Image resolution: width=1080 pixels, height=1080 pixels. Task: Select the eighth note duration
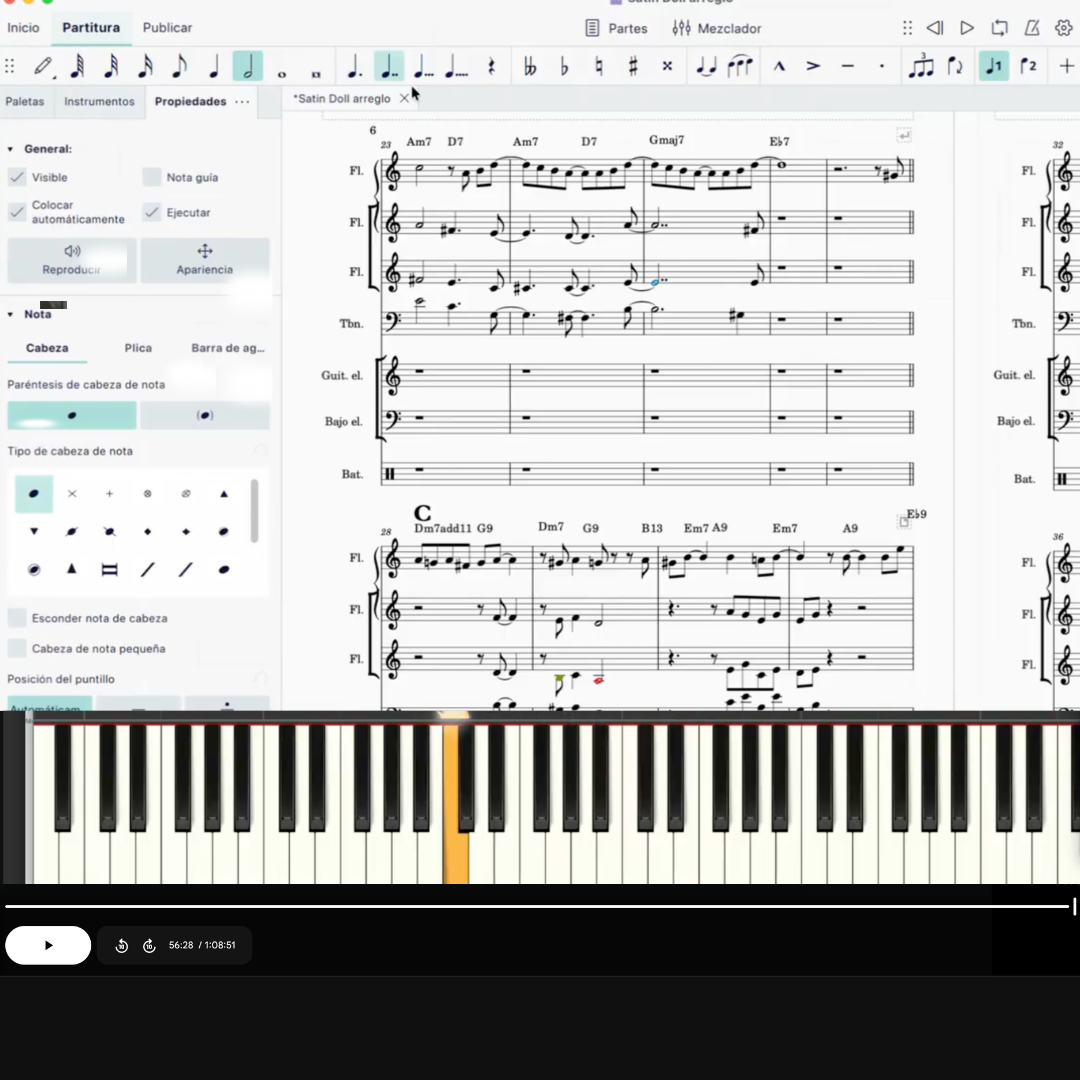pos(179,66)
